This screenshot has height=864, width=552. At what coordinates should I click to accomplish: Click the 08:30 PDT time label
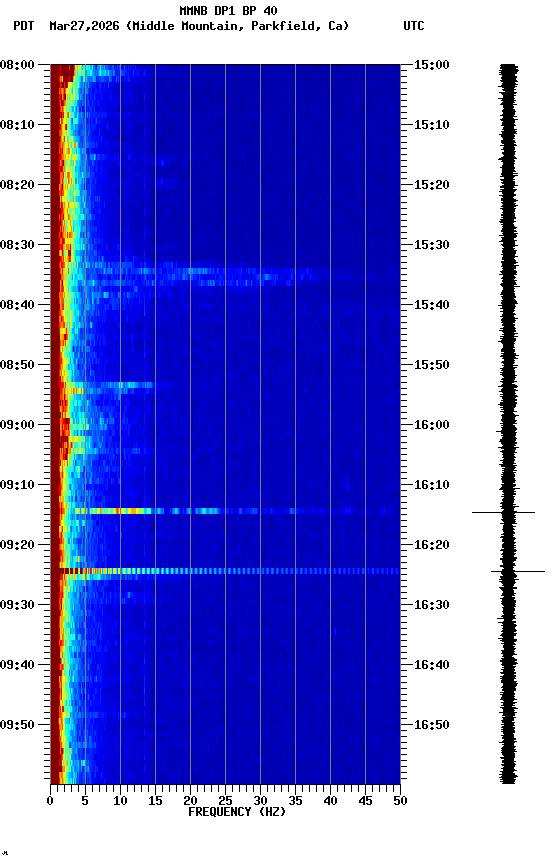coord(17,245)
